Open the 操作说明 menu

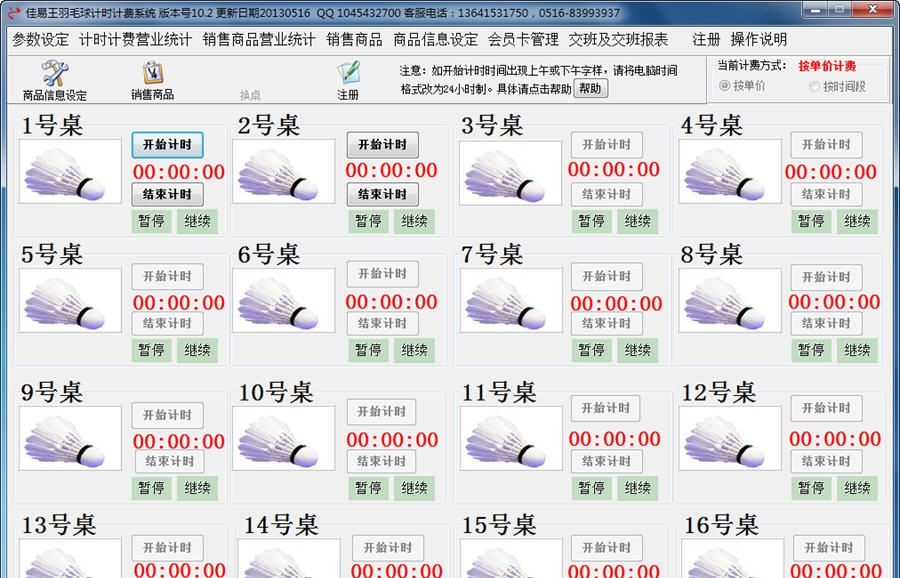point(758,40)
